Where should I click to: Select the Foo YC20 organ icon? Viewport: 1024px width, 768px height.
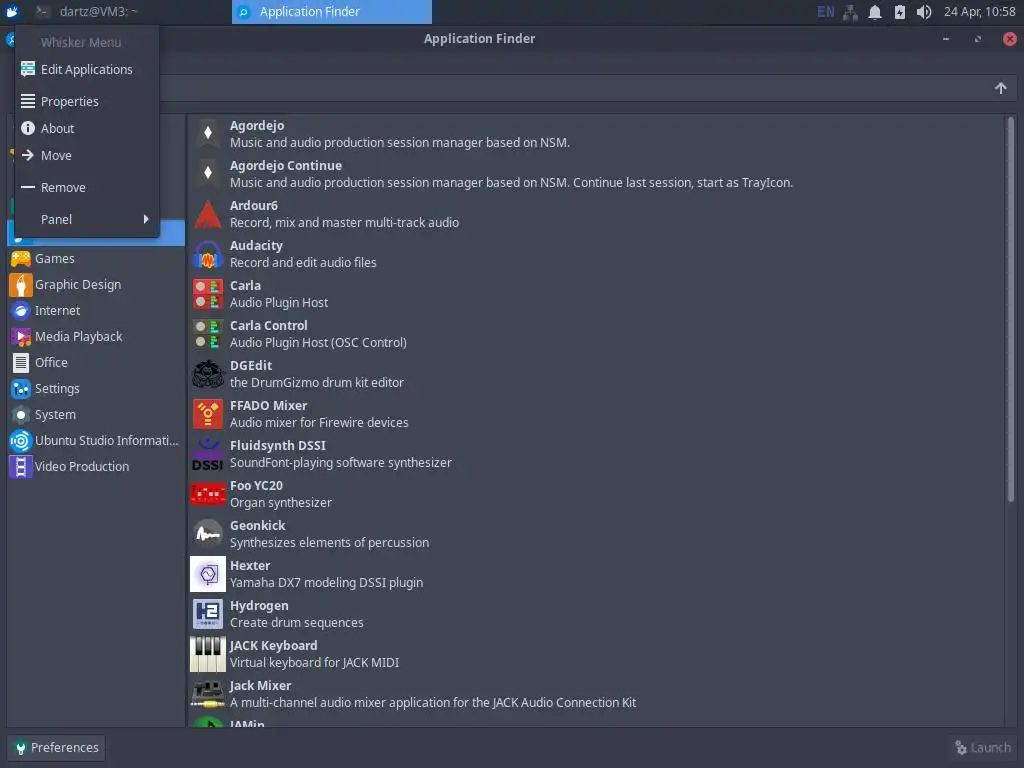pos(208,494)
